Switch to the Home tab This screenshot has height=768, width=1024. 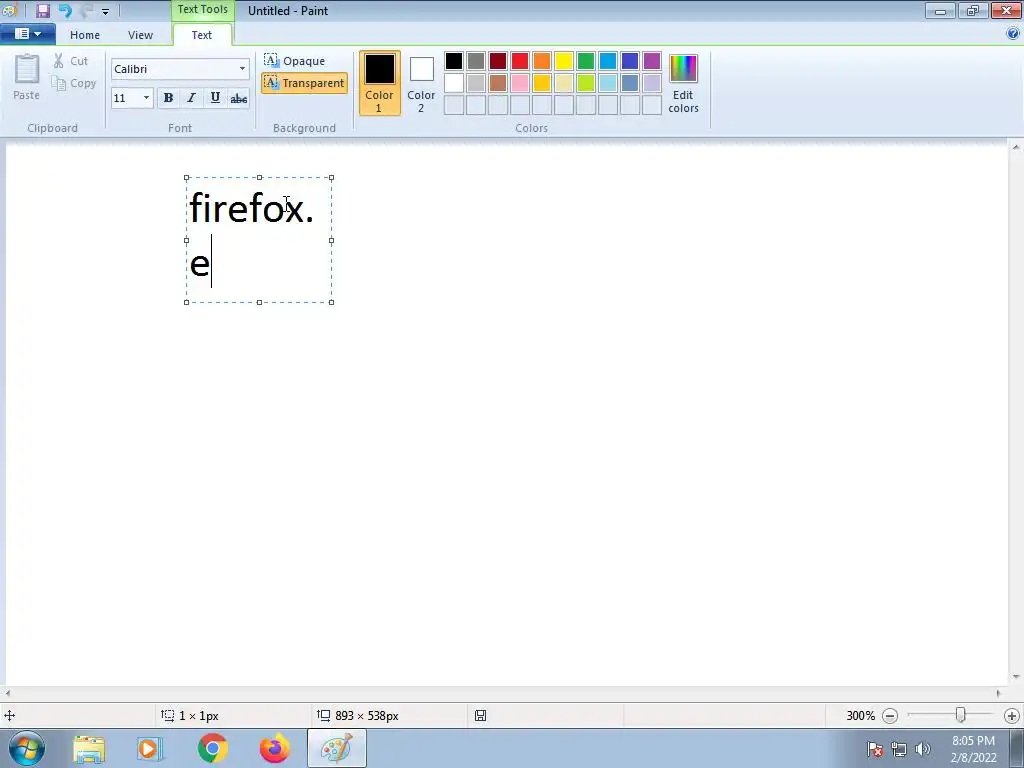[85, 35]
